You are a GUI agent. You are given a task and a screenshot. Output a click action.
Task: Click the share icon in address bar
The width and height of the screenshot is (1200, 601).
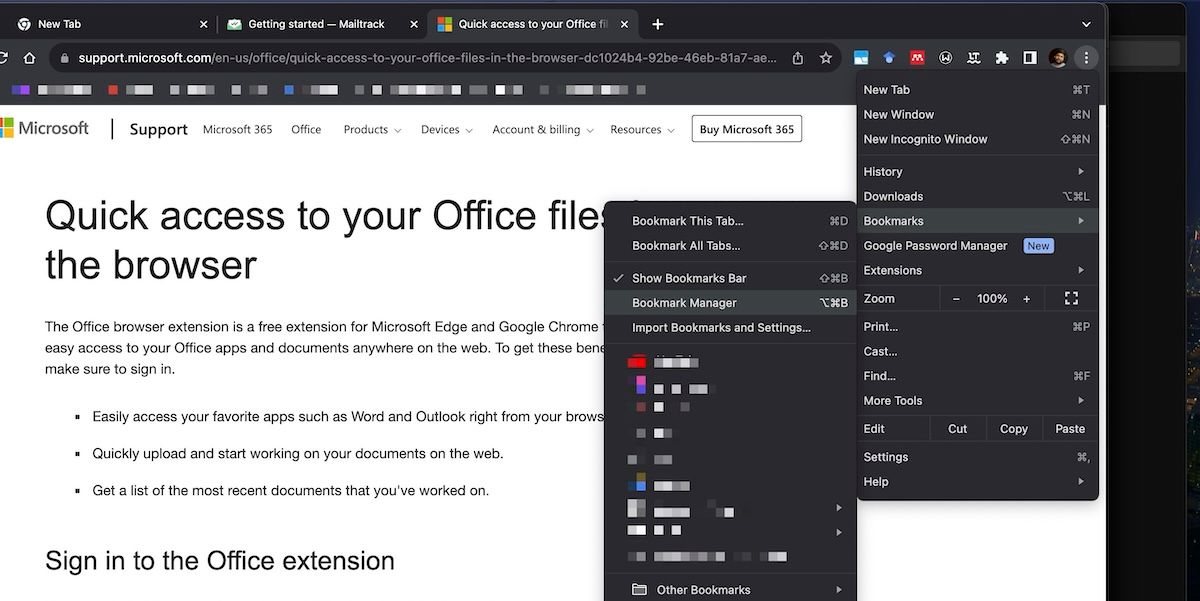click(797, 58)
